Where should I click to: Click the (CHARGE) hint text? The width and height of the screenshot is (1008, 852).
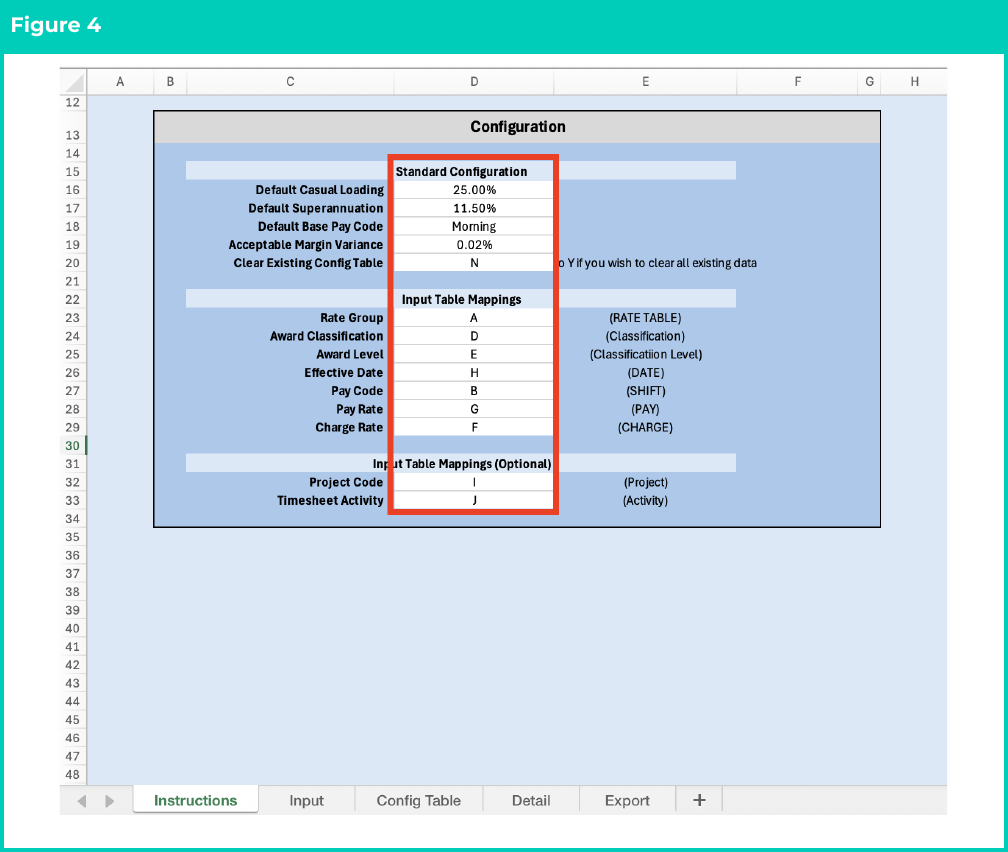tap(645, 428)
